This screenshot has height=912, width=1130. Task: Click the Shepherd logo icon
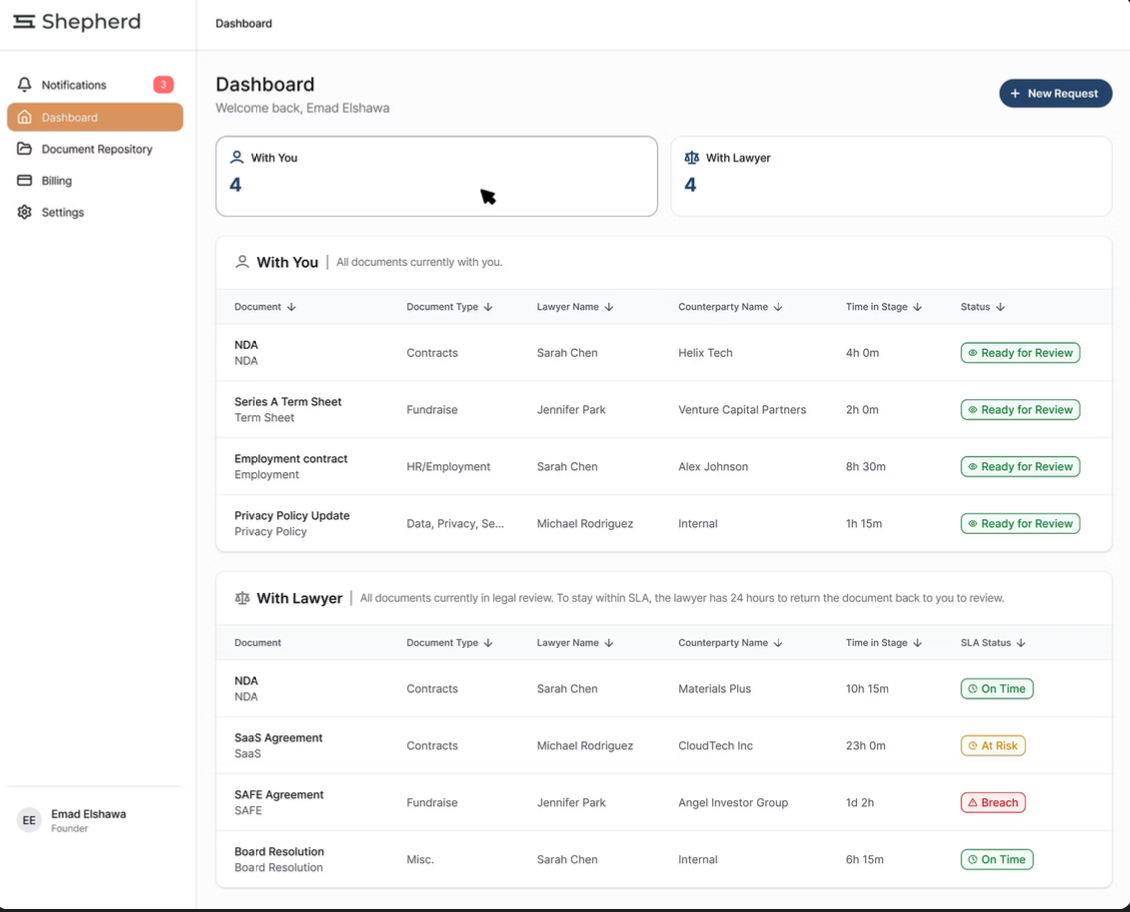pyautogui.click(x=24, y=22)
